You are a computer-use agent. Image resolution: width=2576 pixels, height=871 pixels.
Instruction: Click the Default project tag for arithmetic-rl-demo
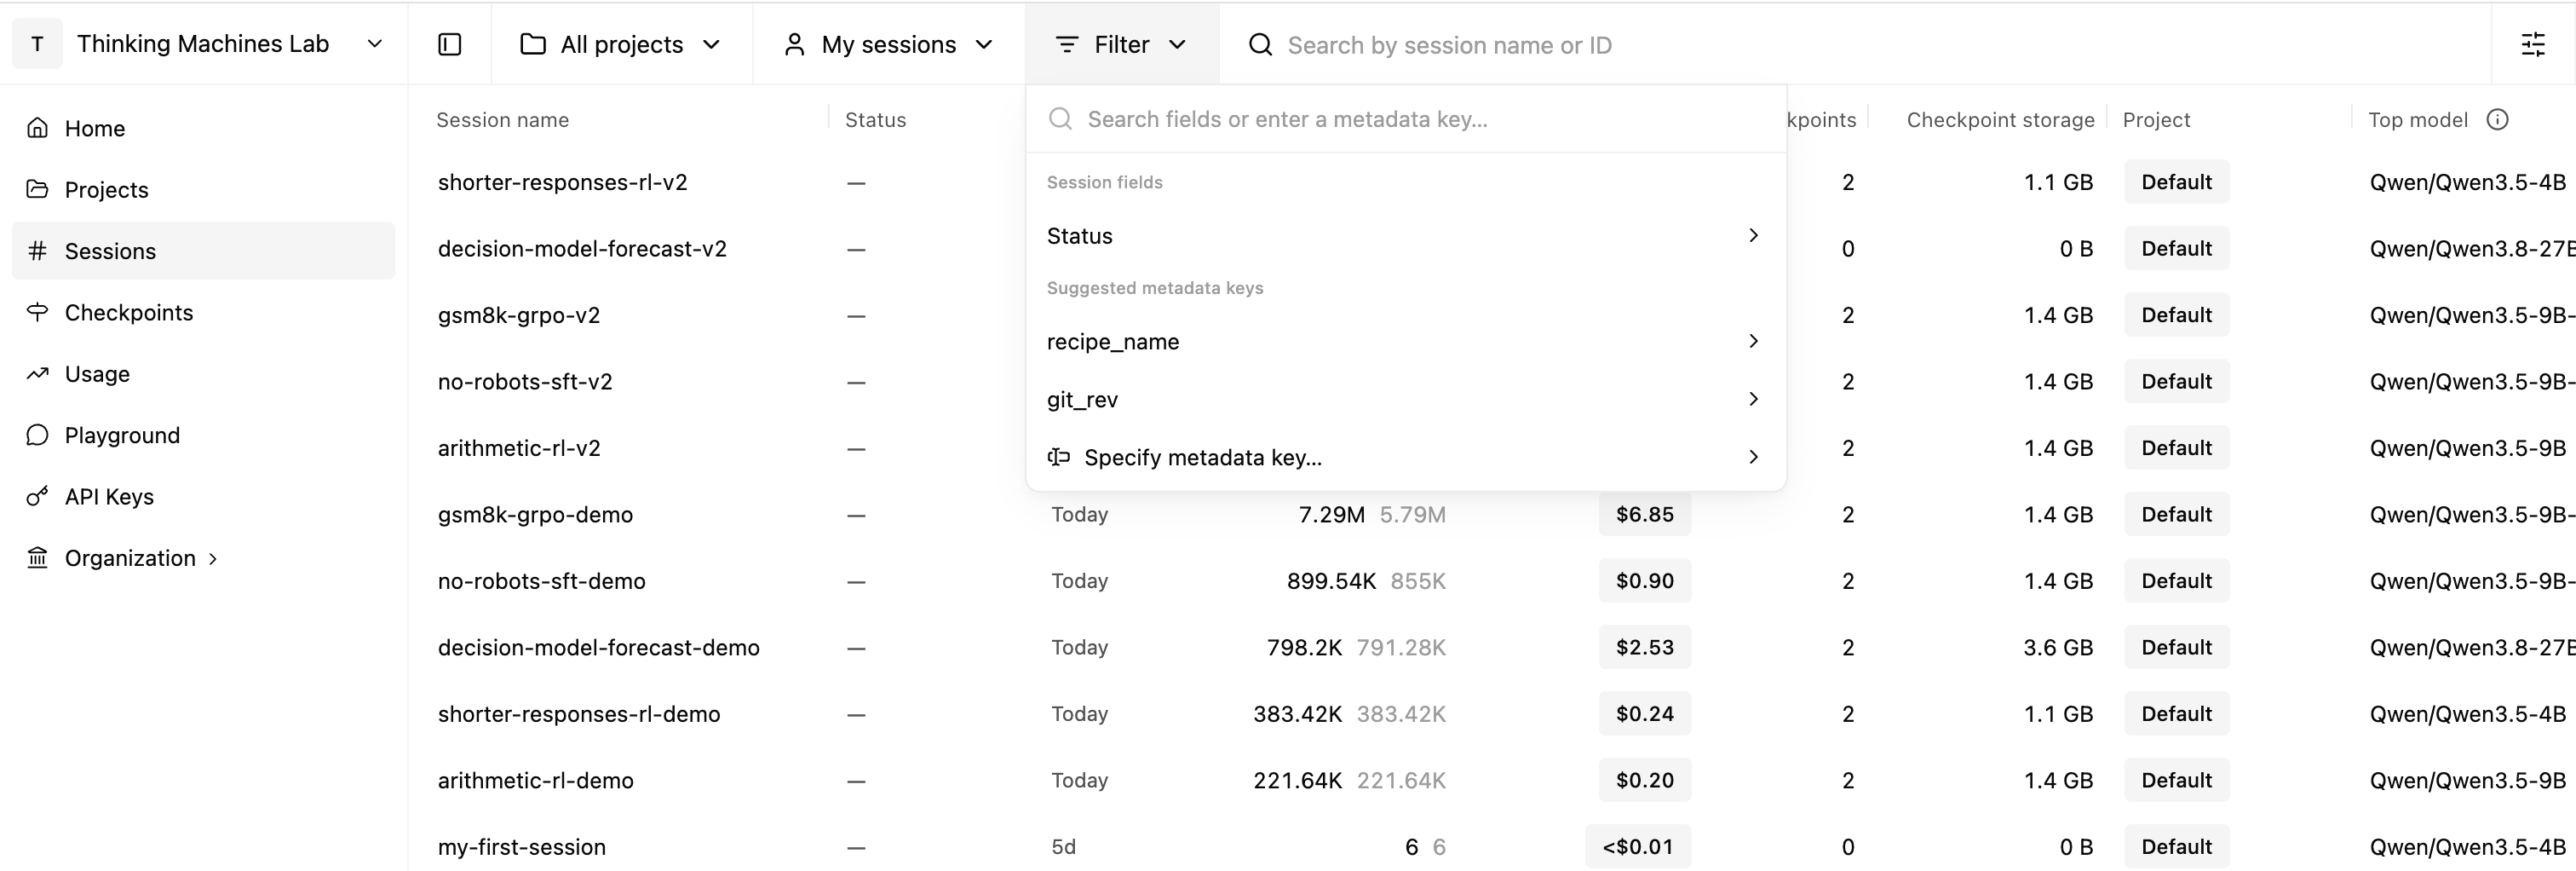point(2176,780)
